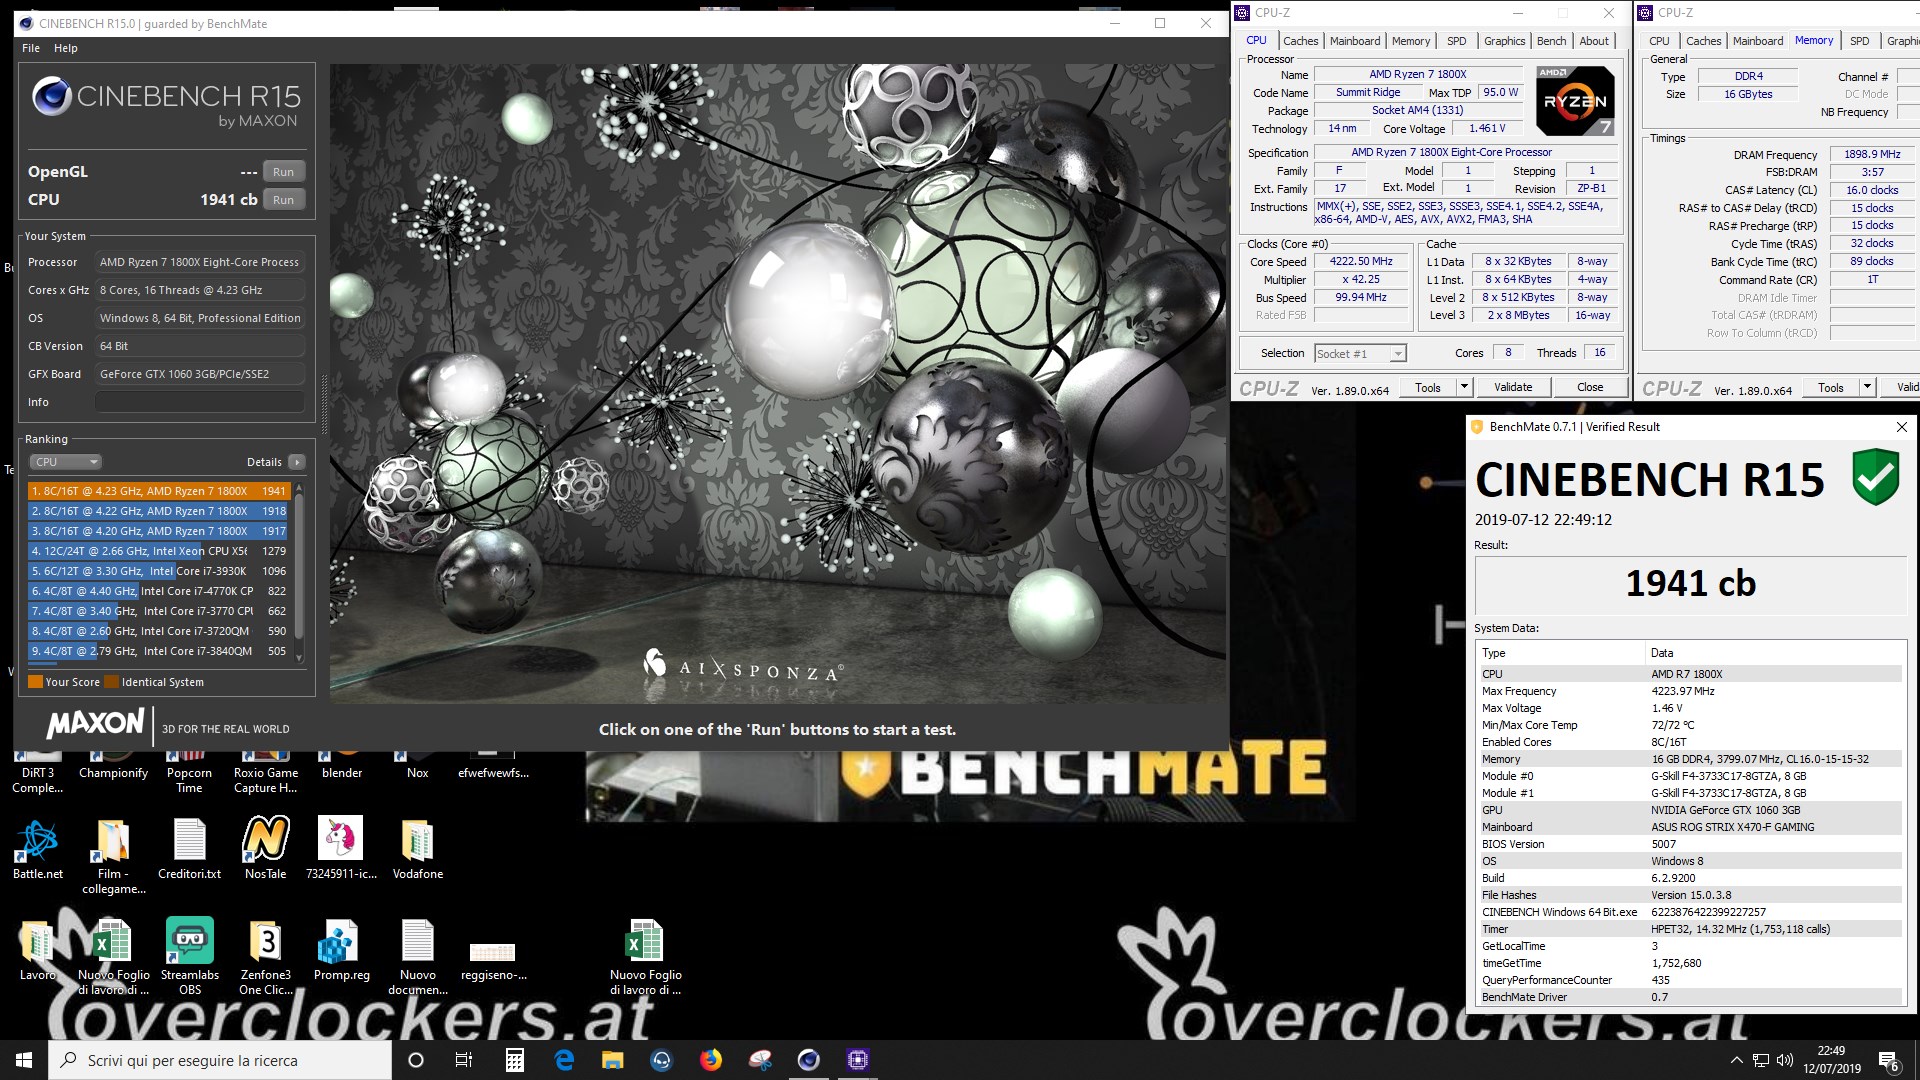Switch to Caches tab in first CPU-Z window
Image resolution: width=1920 pixels, height=1080 pixels.
[1300, 41]
